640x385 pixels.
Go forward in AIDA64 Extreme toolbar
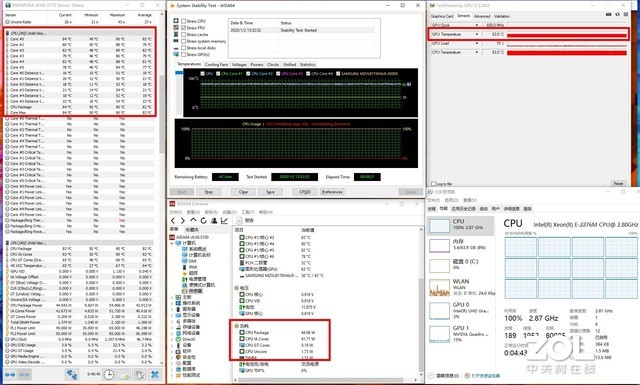pos(182,220)
